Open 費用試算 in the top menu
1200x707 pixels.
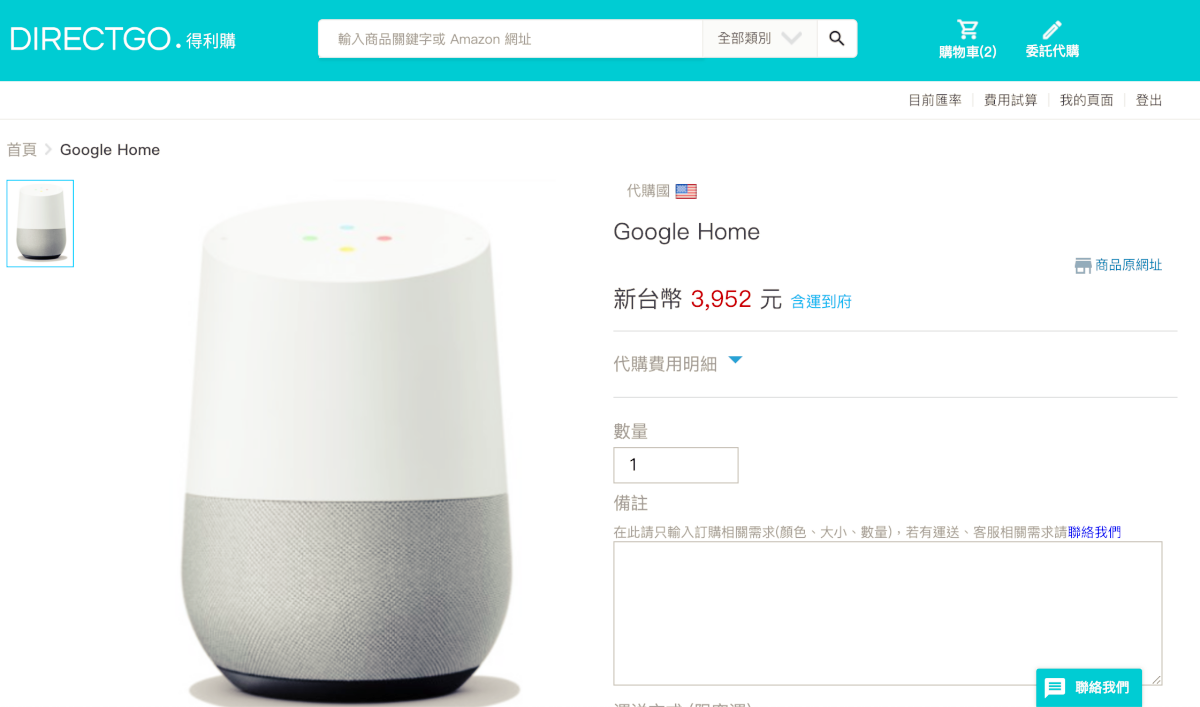1011,100
